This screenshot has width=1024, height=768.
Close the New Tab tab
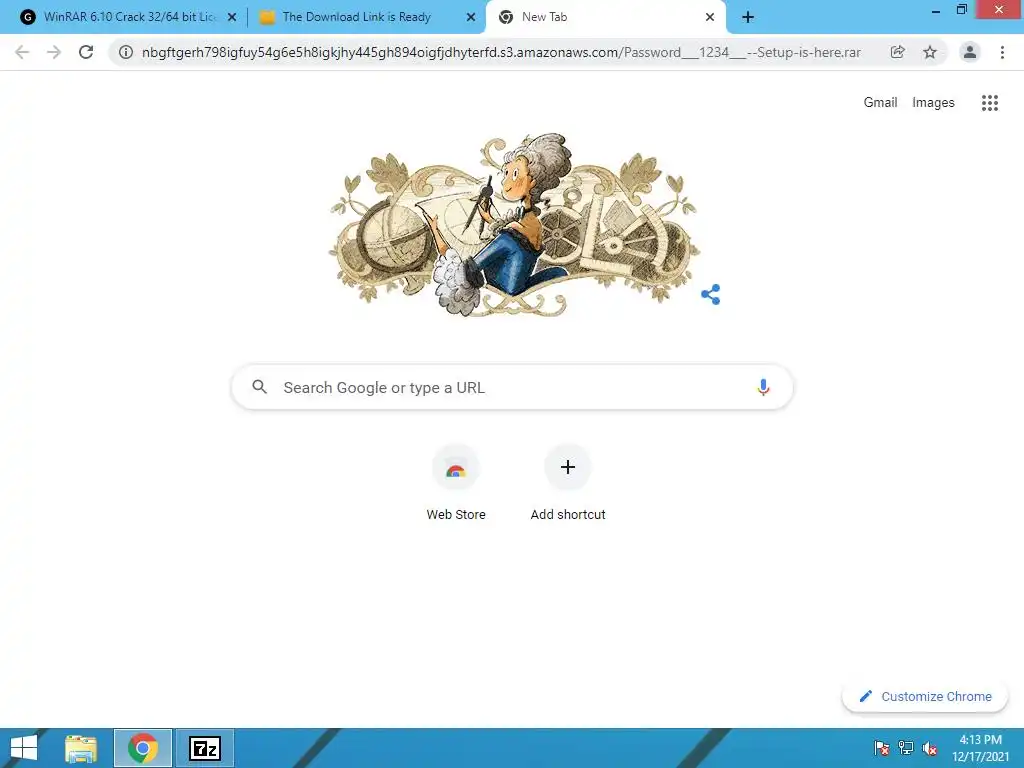tap(710, 17)
